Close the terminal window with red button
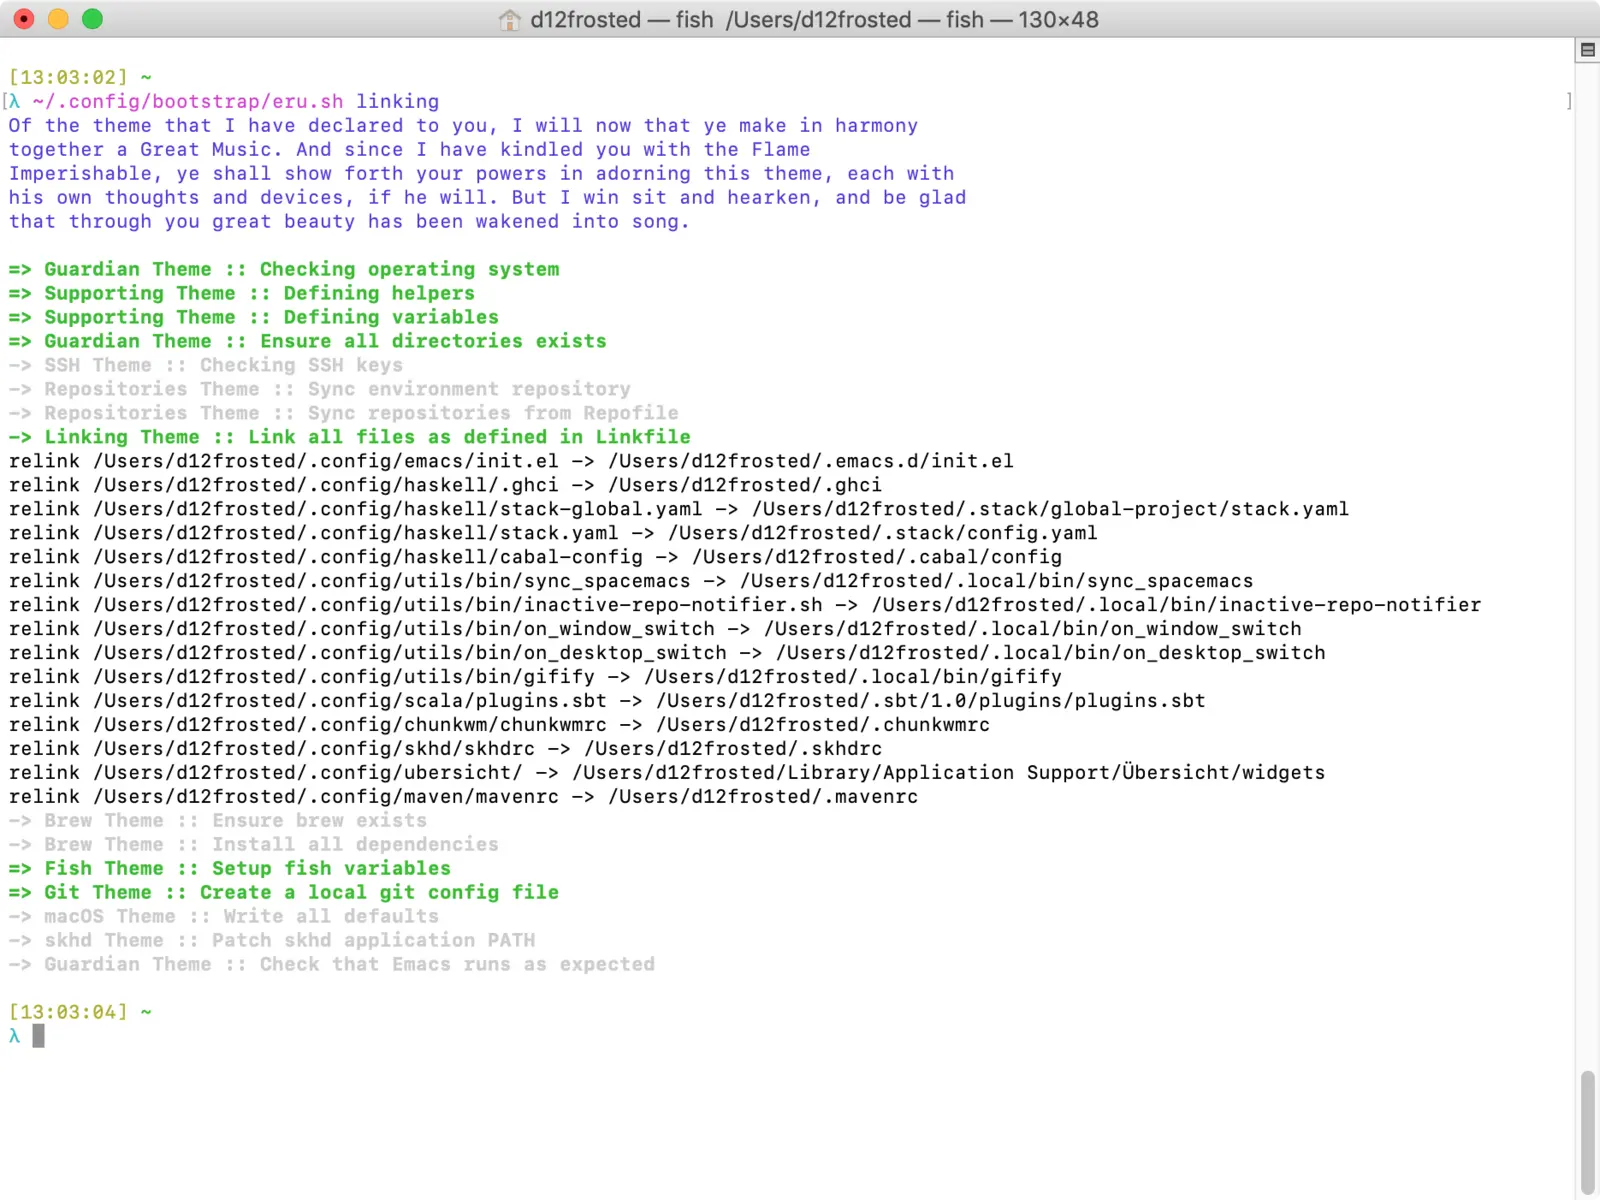 point(24,19)
